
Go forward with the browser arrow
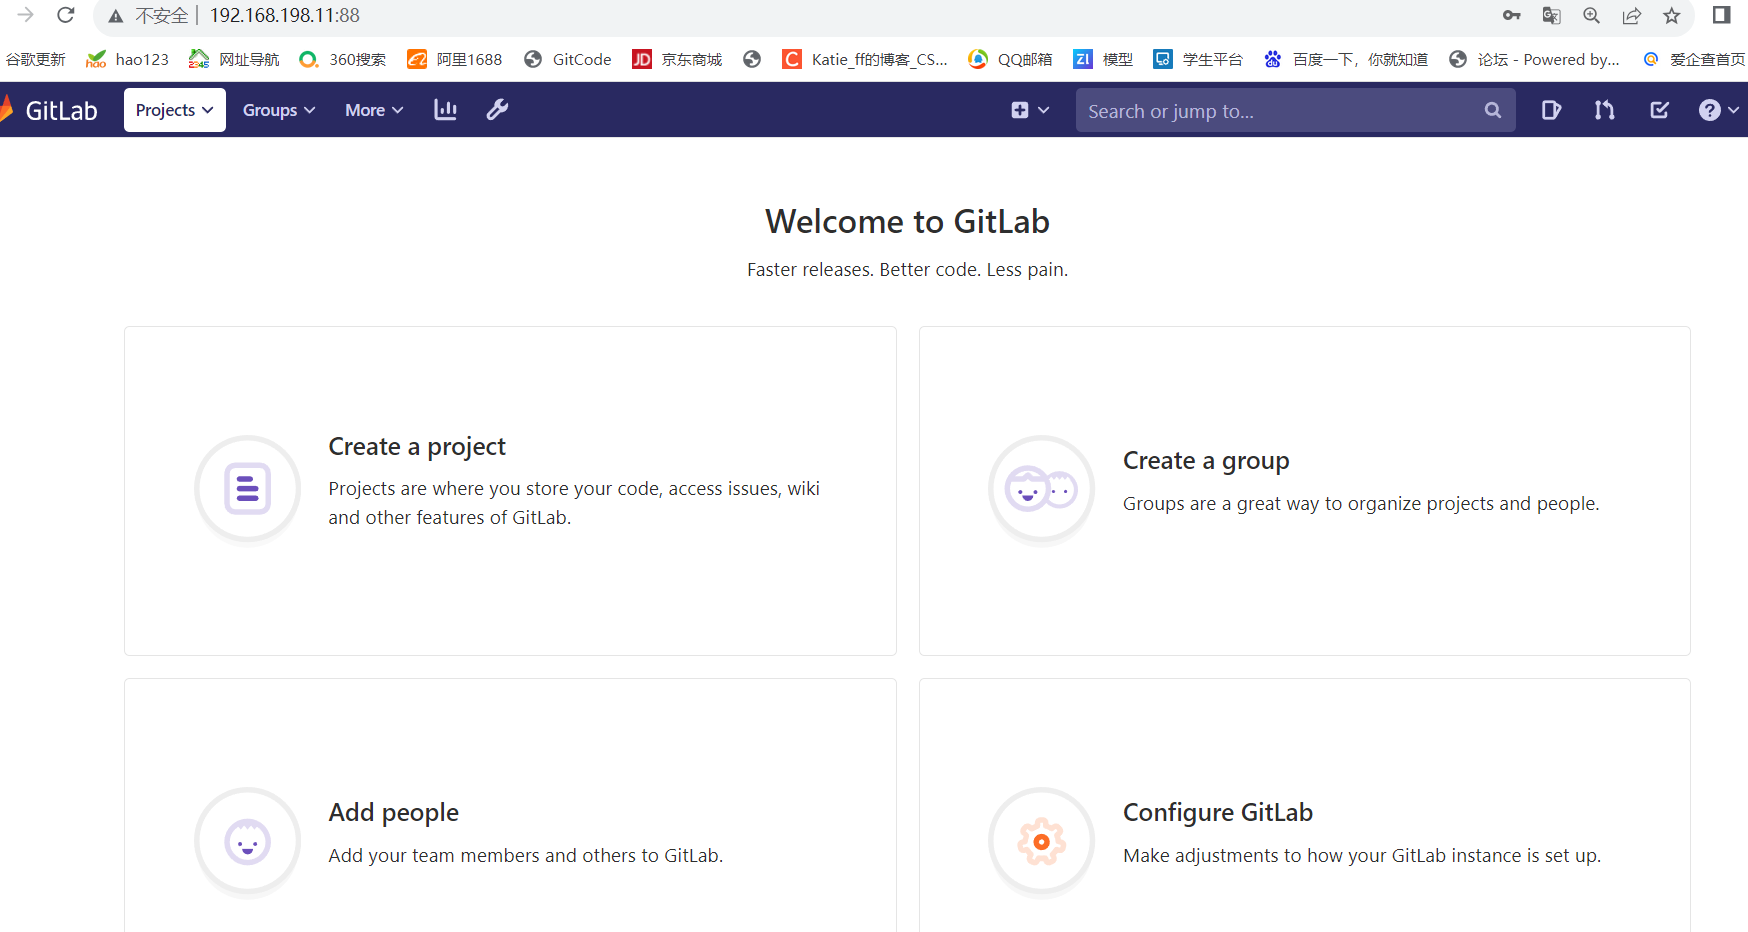[x=26, y=15]
